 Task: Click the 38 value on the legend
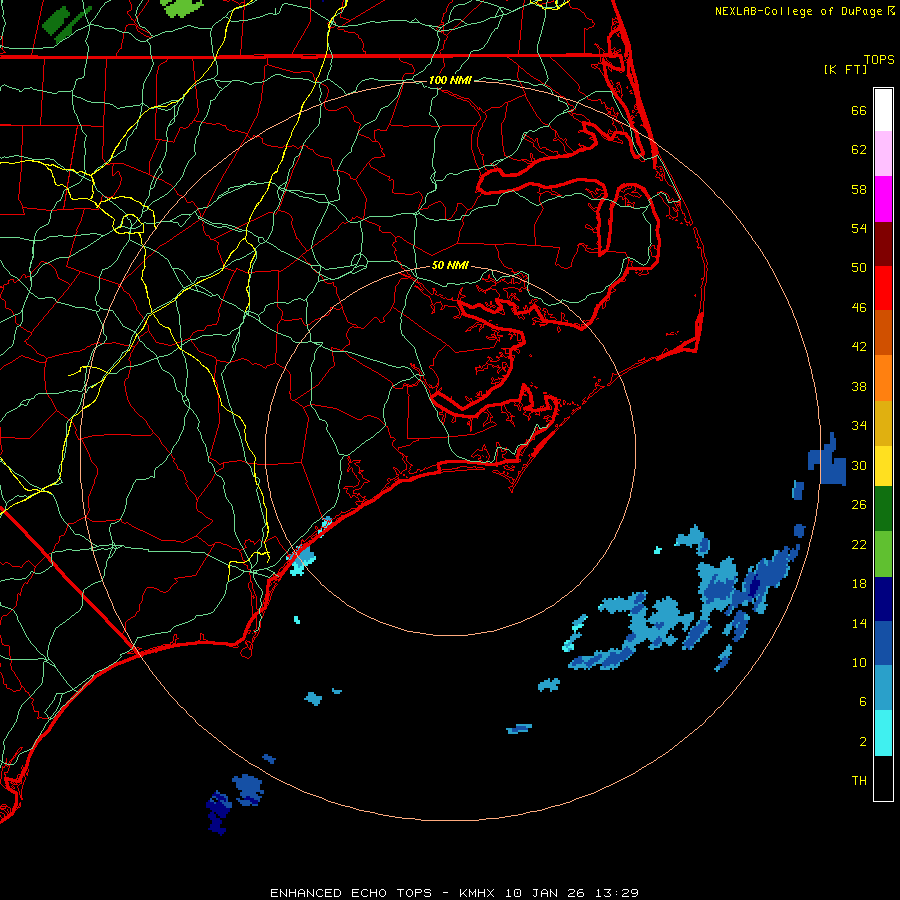pos(859,387)
